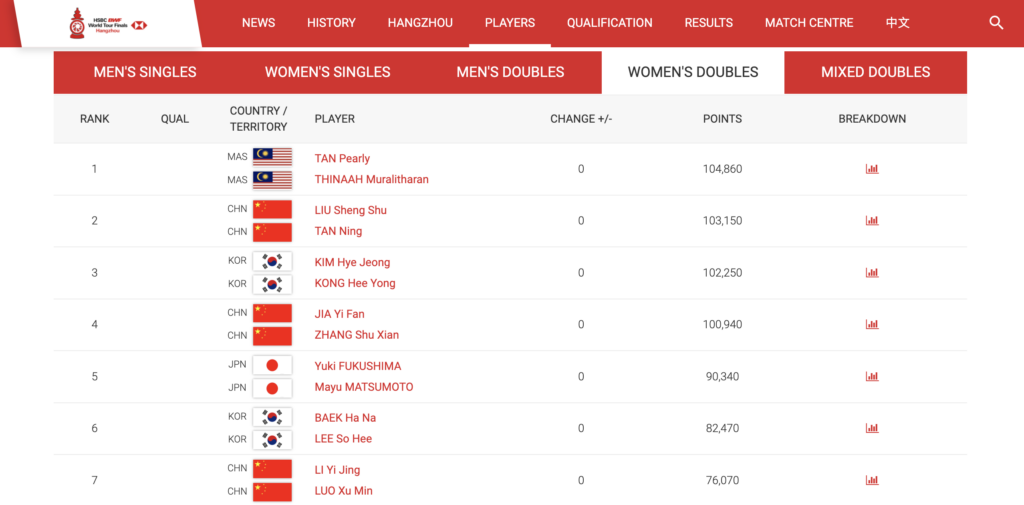
Task: Open THINAAH Muralitharan player profile
Action: (x=371, y=180)
